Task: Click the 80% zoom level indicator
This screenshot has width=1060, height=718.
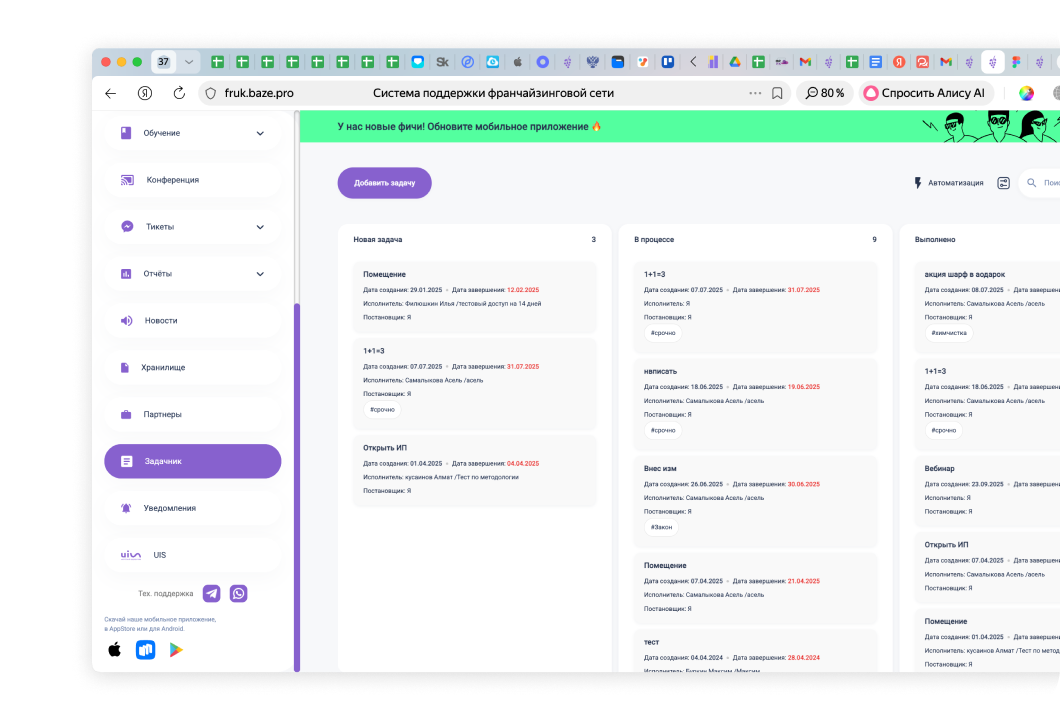Action: point(824,93)
